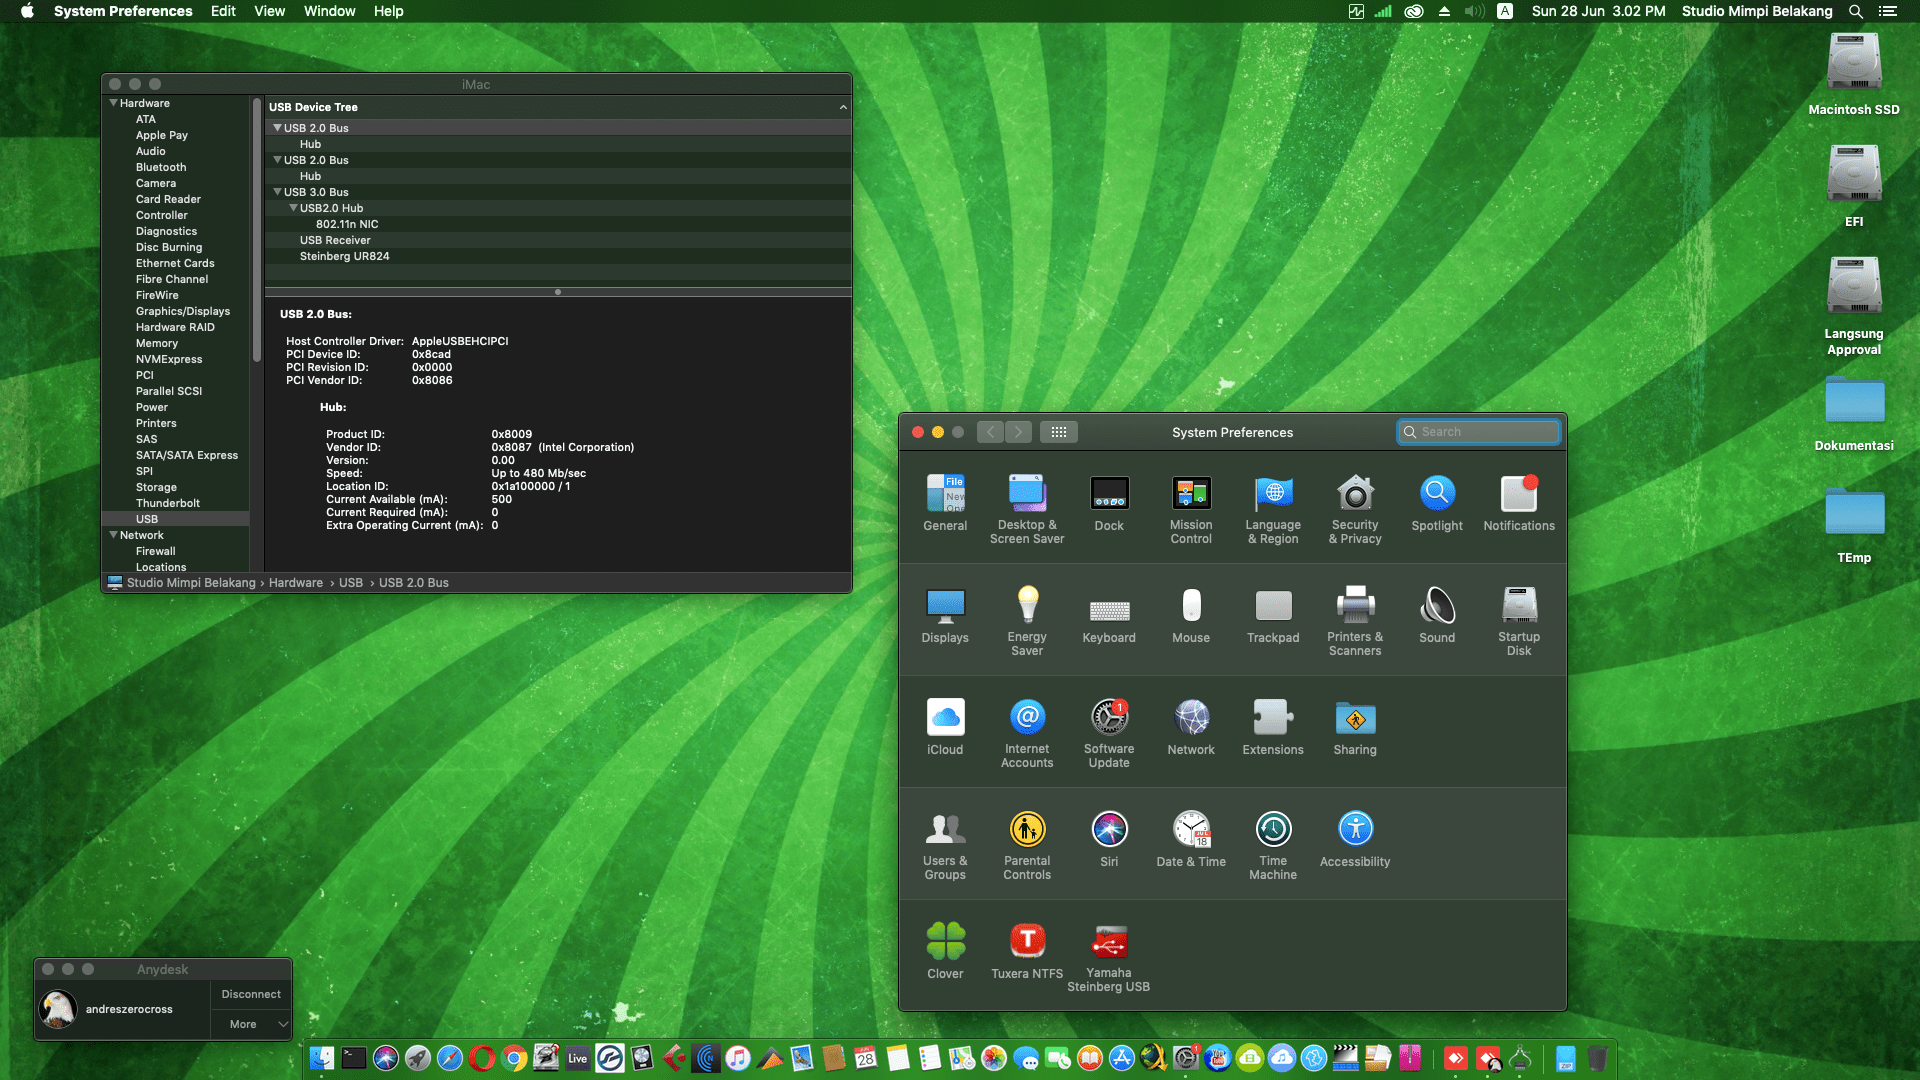Open Sharing preferences pane
The height and width of the screenshot is (1080, 1920).
[1355, 727]
